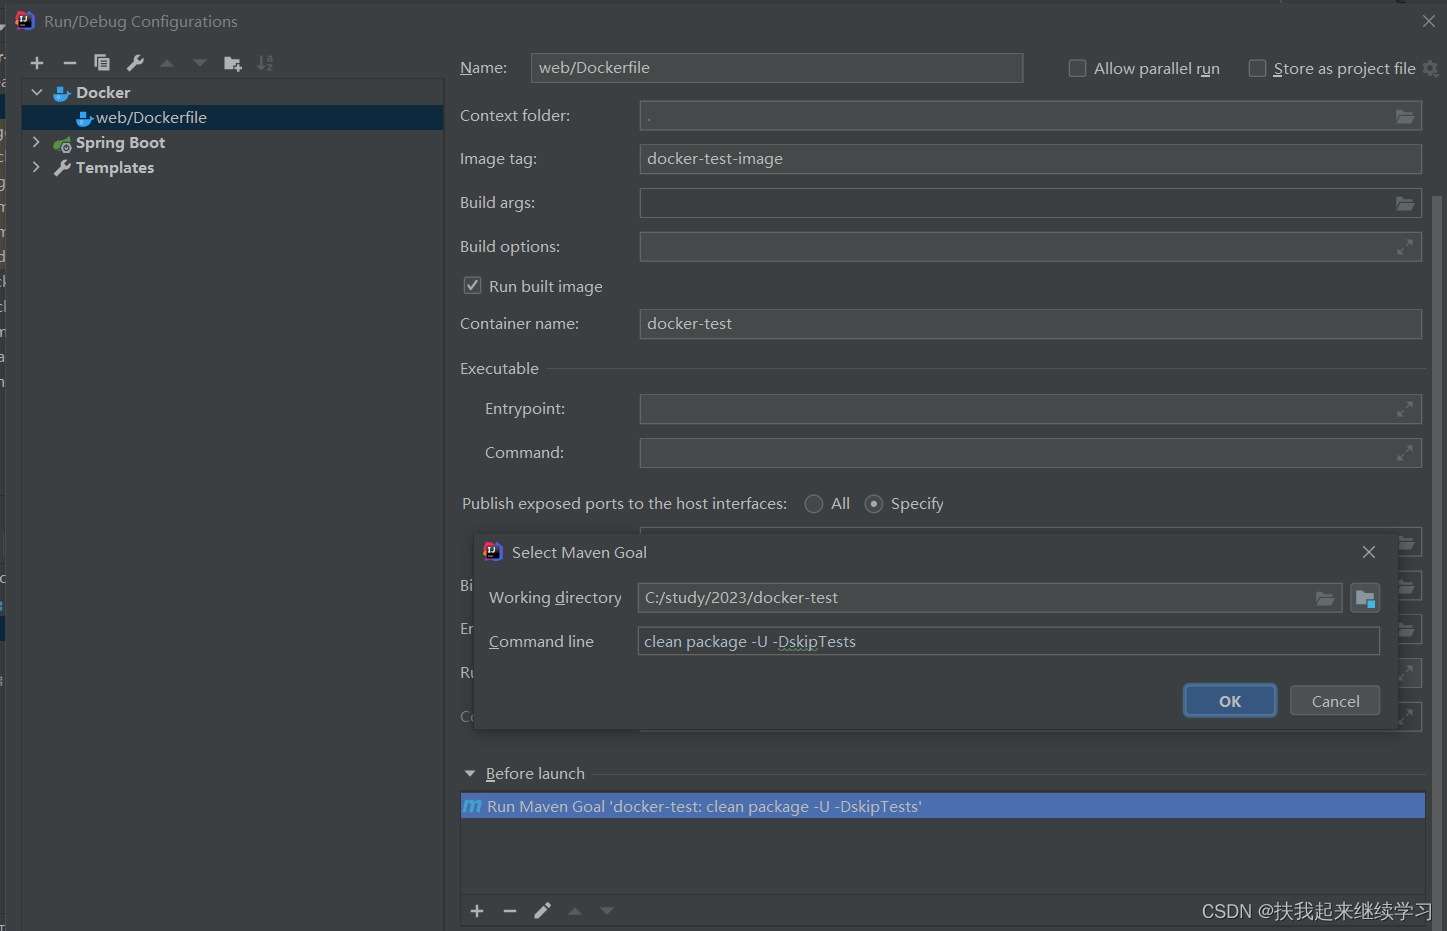This screenshot has width=1447, height=931.
Task: Expand the Spring Boot tree node
Action: click(37, 142)
